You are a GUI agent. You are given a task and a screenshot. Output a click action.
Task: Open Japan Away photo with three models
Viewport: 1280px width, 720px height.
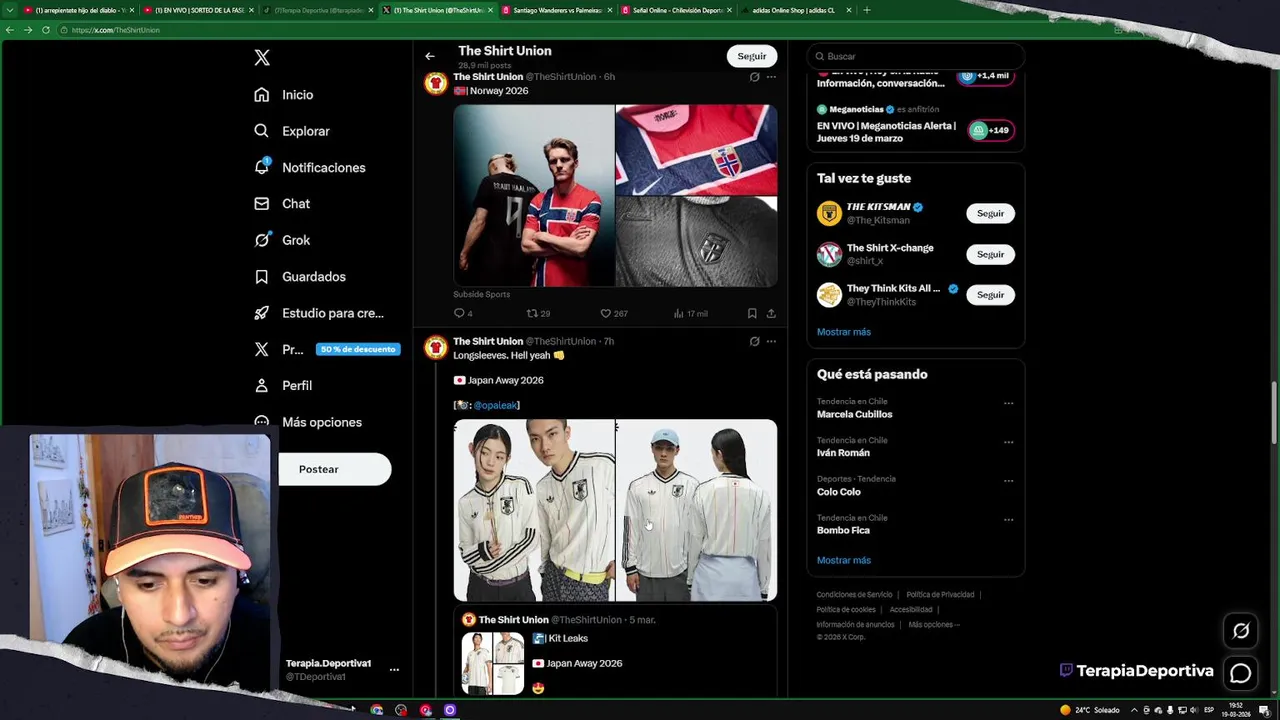pyautogui.click(x=534, y=510)
